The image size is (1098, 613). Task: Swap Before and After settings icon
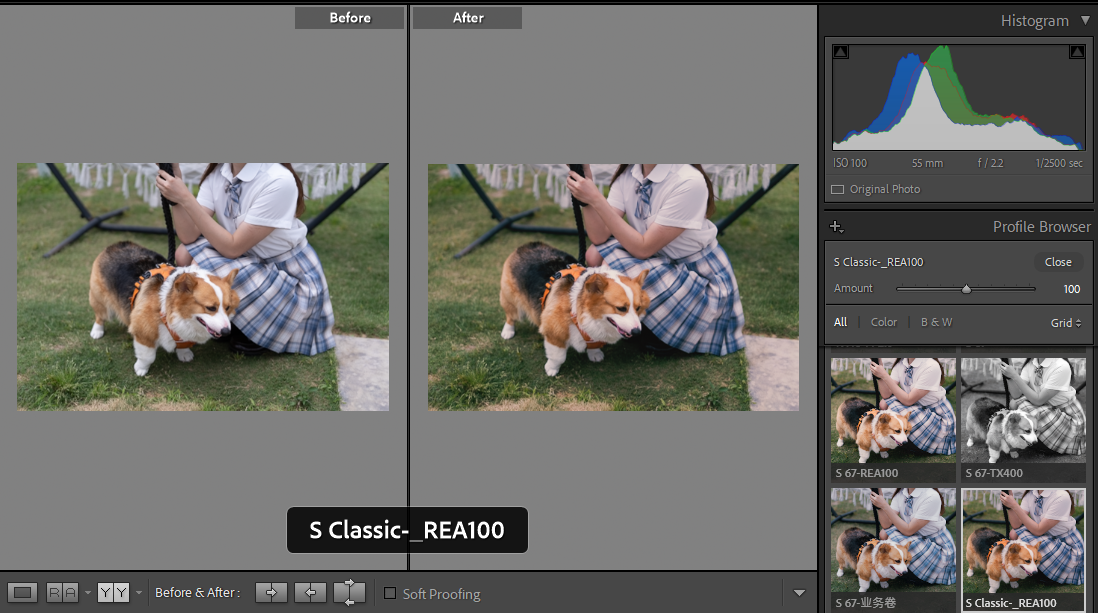(349, 593)
